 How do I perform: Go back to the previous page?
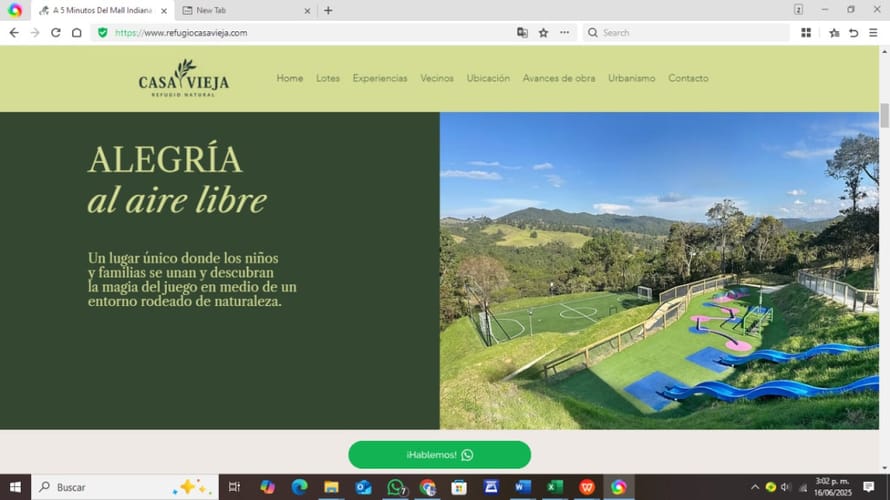(14, 33)
